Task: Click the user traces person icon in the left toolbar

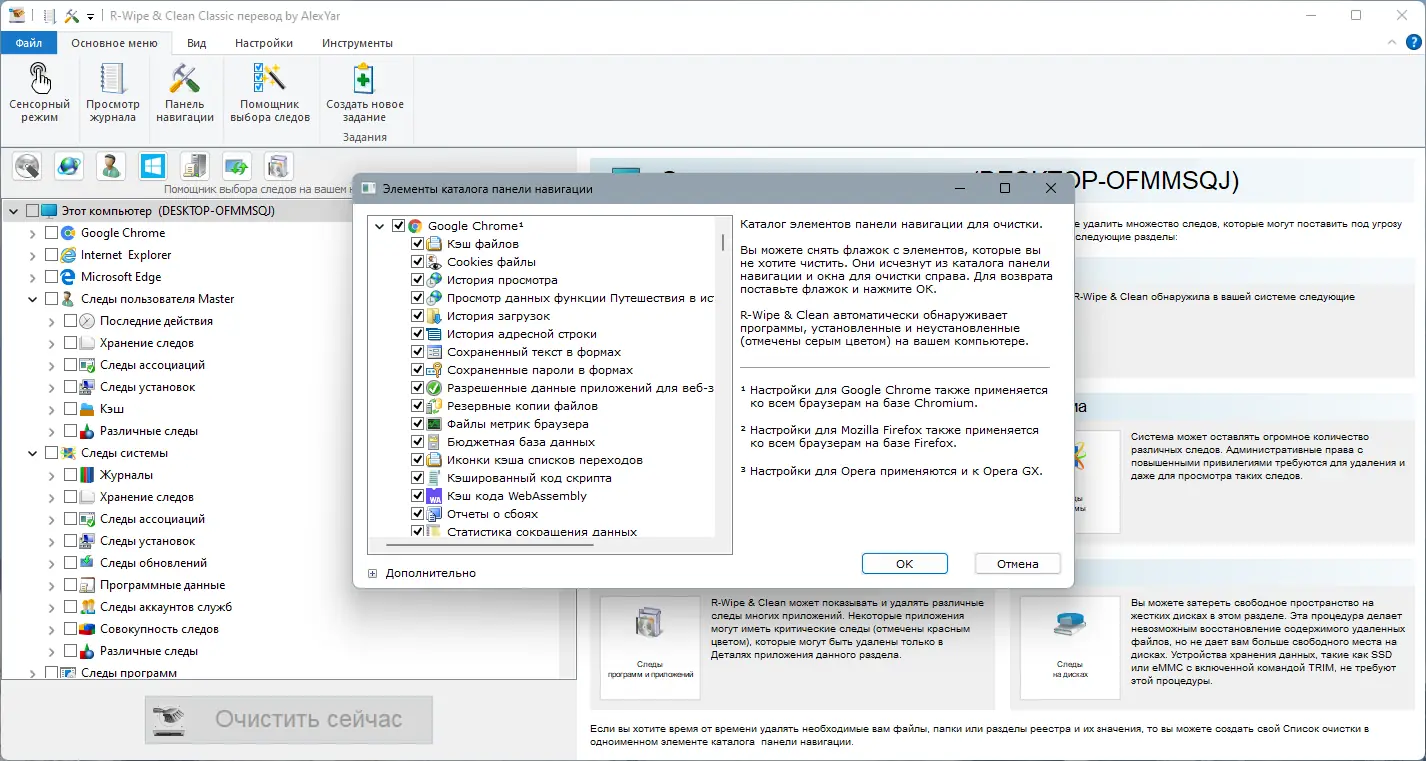Action: (111, 166)
